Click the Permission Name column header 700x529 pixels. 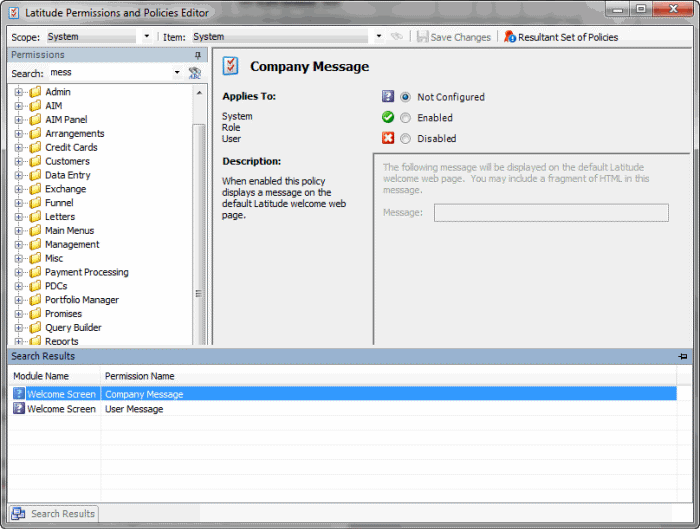(x=139, y=376)
